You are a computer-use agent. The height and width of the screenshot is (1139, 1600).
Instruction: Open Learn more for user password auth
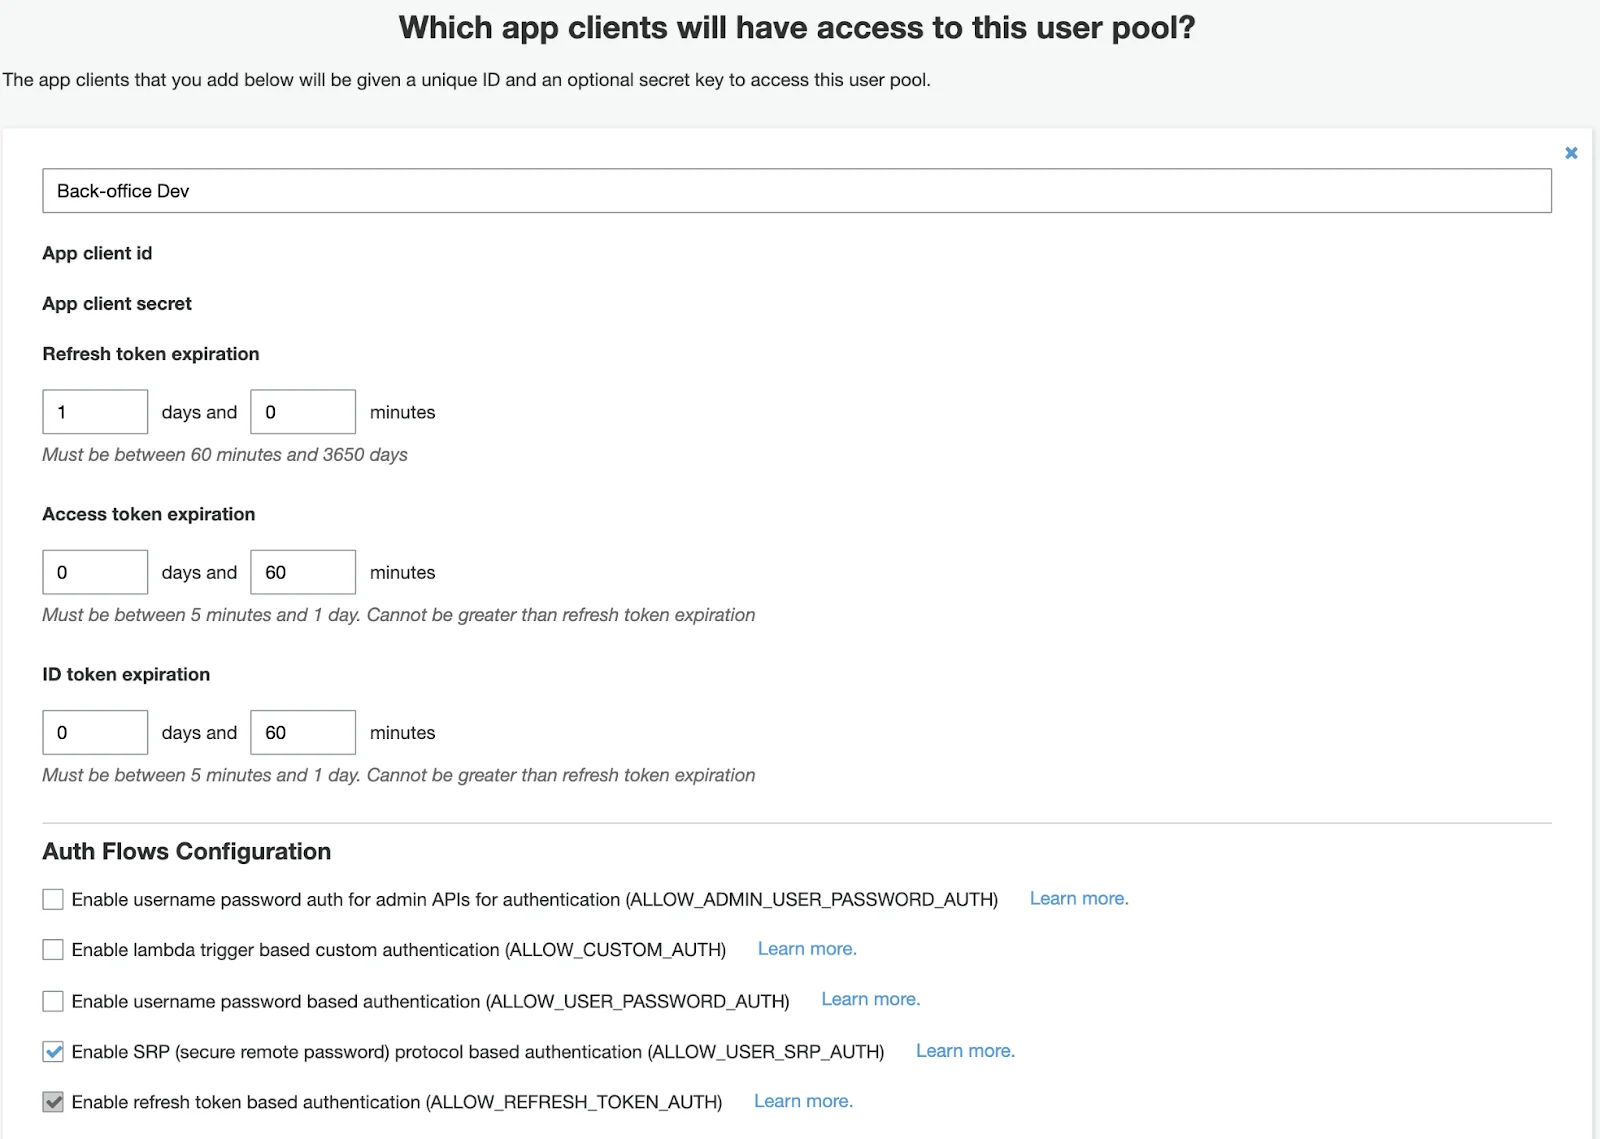871,999
